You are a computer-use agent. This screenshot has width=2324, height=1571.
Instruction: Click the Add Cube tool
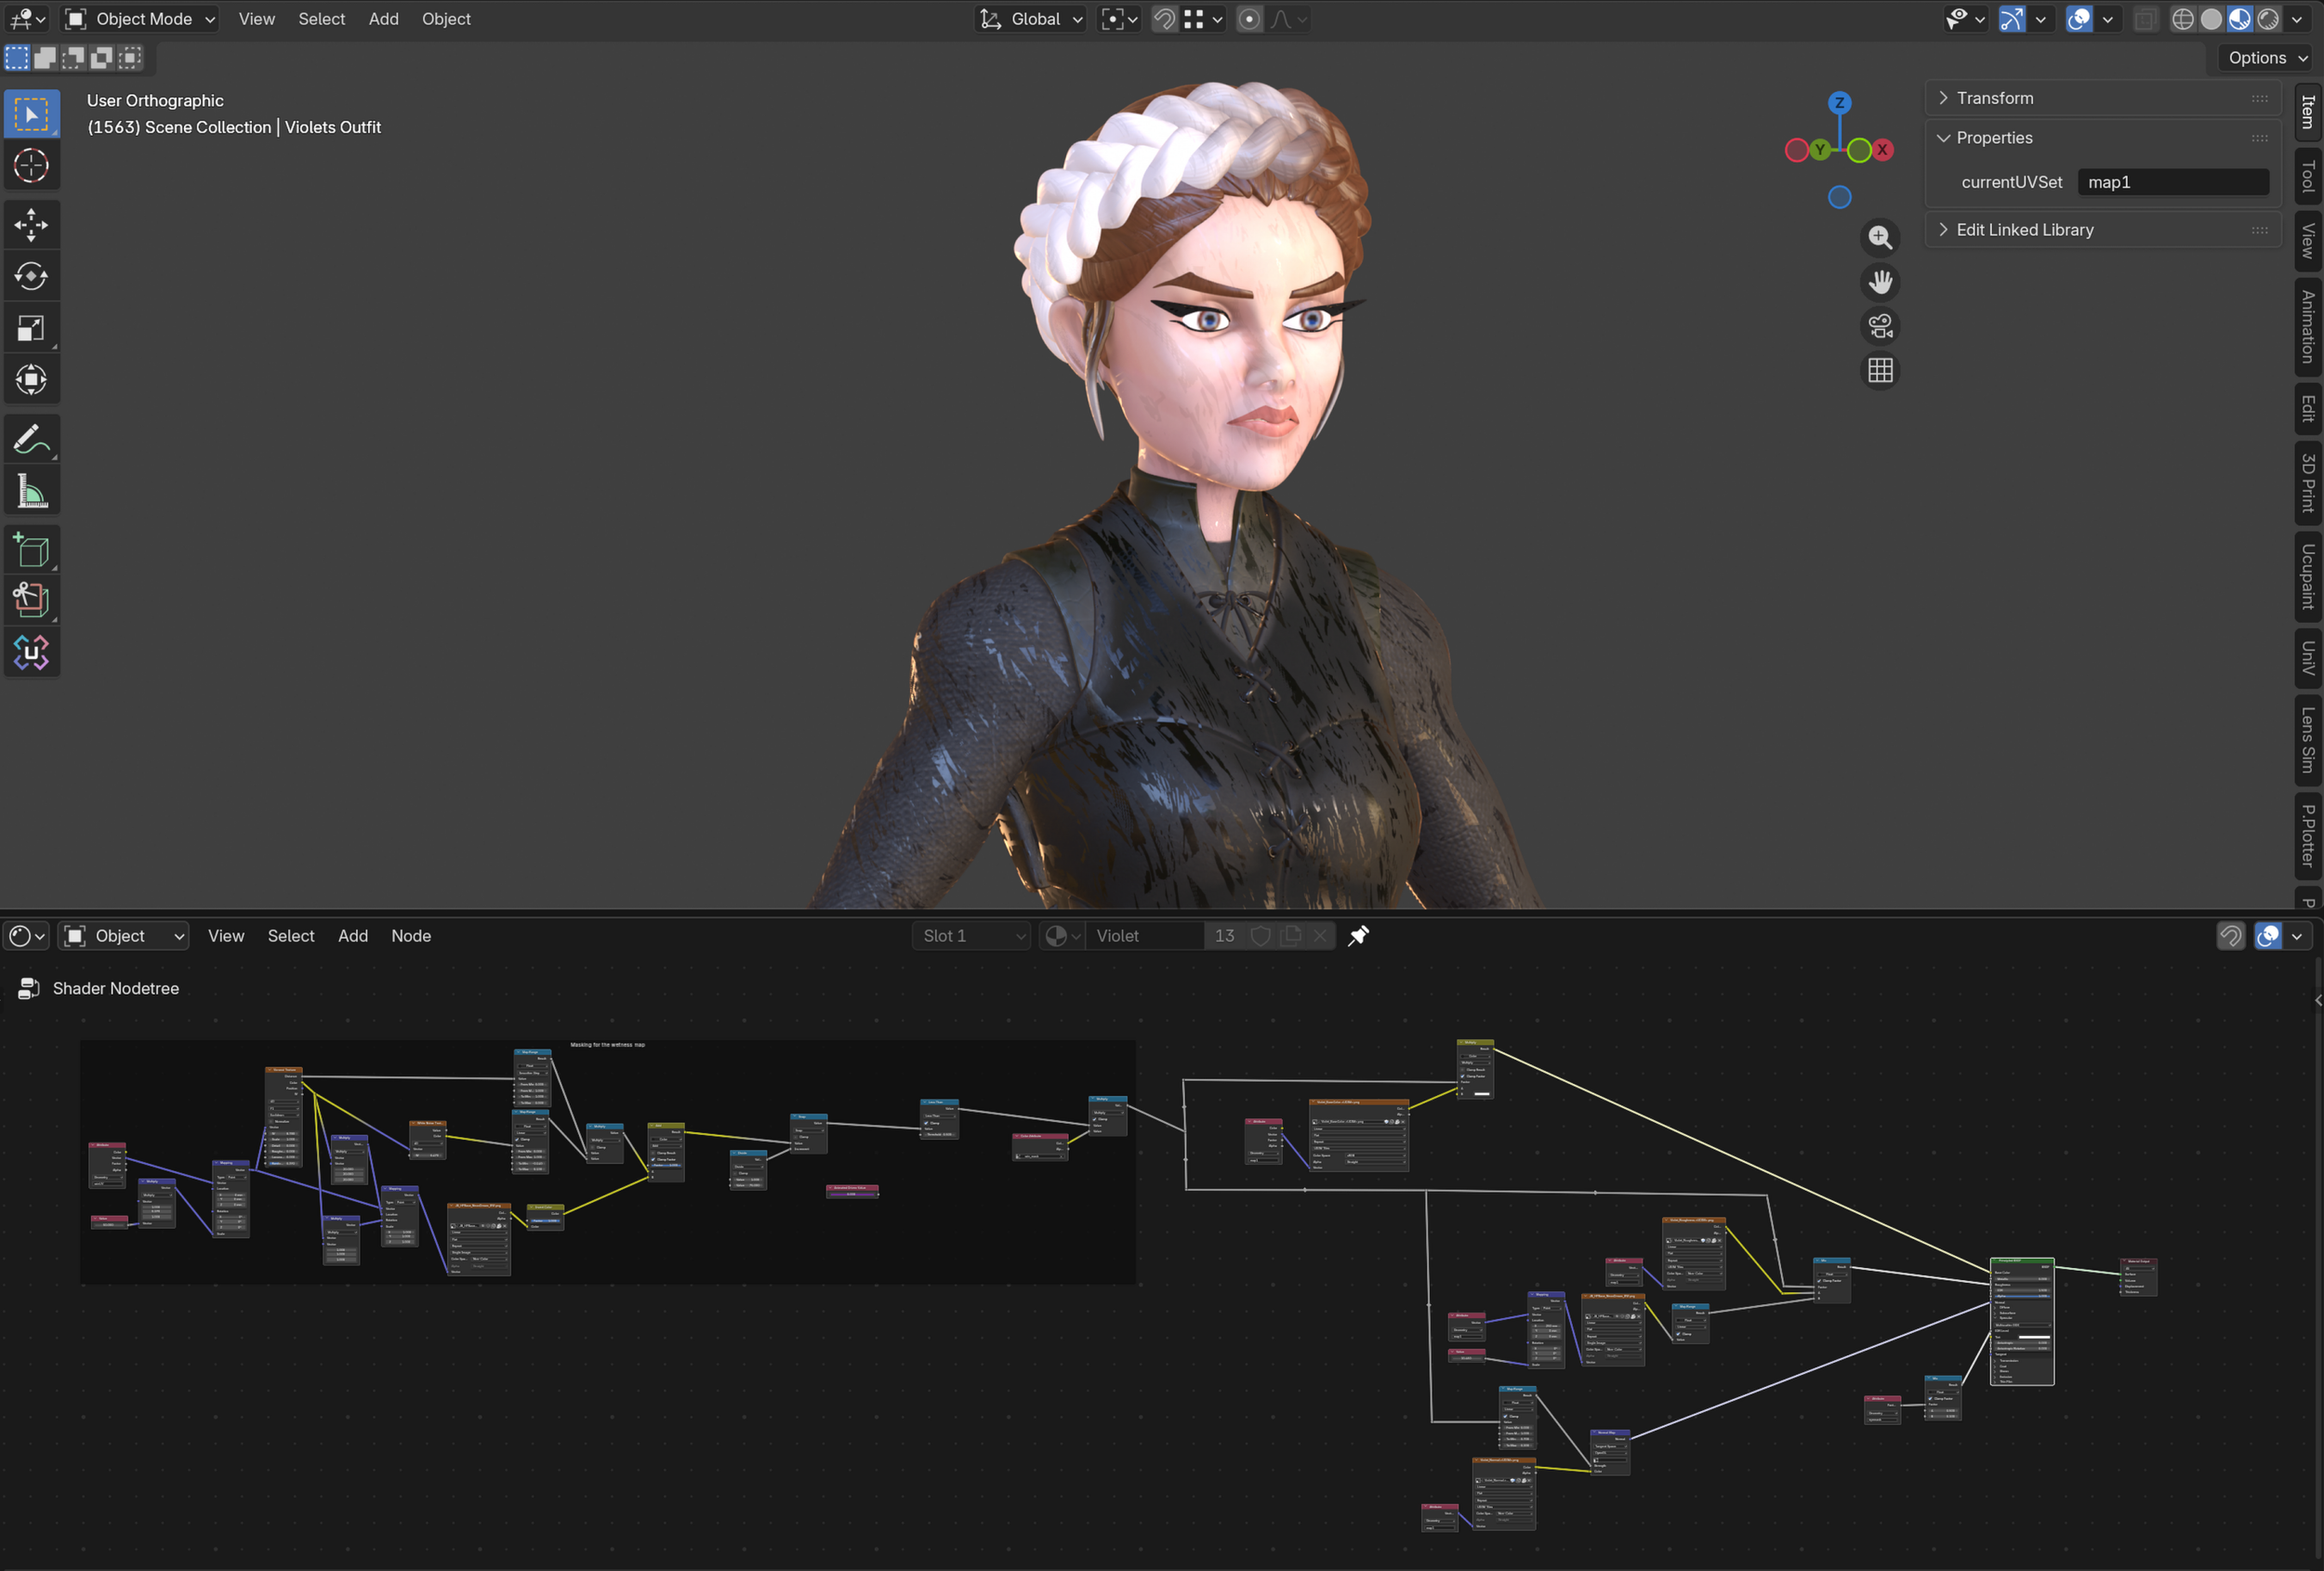point(31,550)
